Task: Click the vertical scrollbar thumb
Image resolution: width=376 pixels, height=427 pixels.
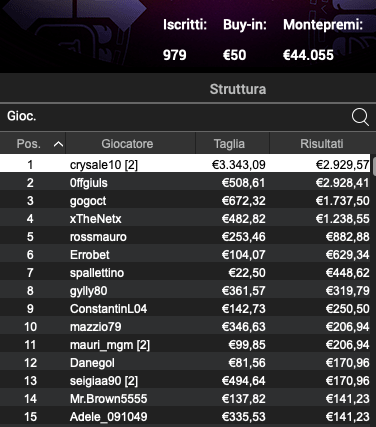Action: coord(374,166)
